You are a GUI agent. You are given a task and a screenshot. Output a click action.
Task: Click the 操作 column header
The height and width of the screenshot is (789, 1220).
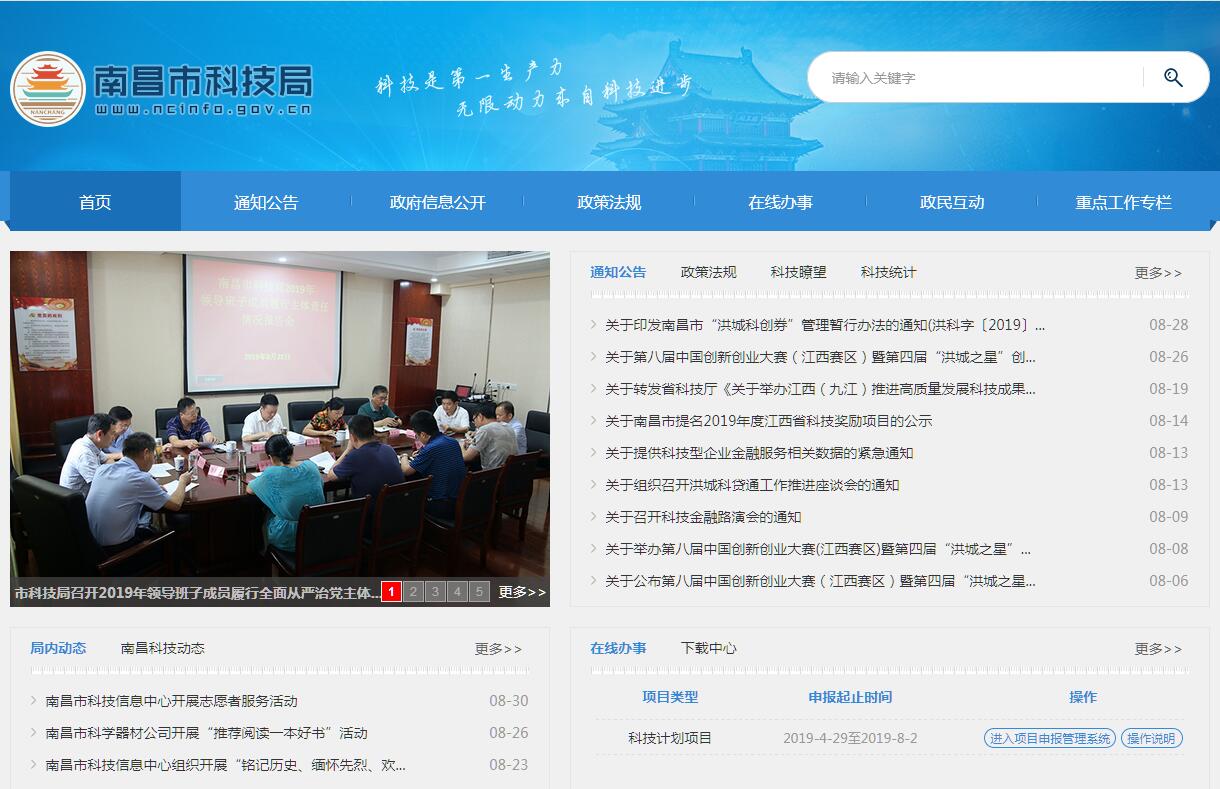(1083, 697)
